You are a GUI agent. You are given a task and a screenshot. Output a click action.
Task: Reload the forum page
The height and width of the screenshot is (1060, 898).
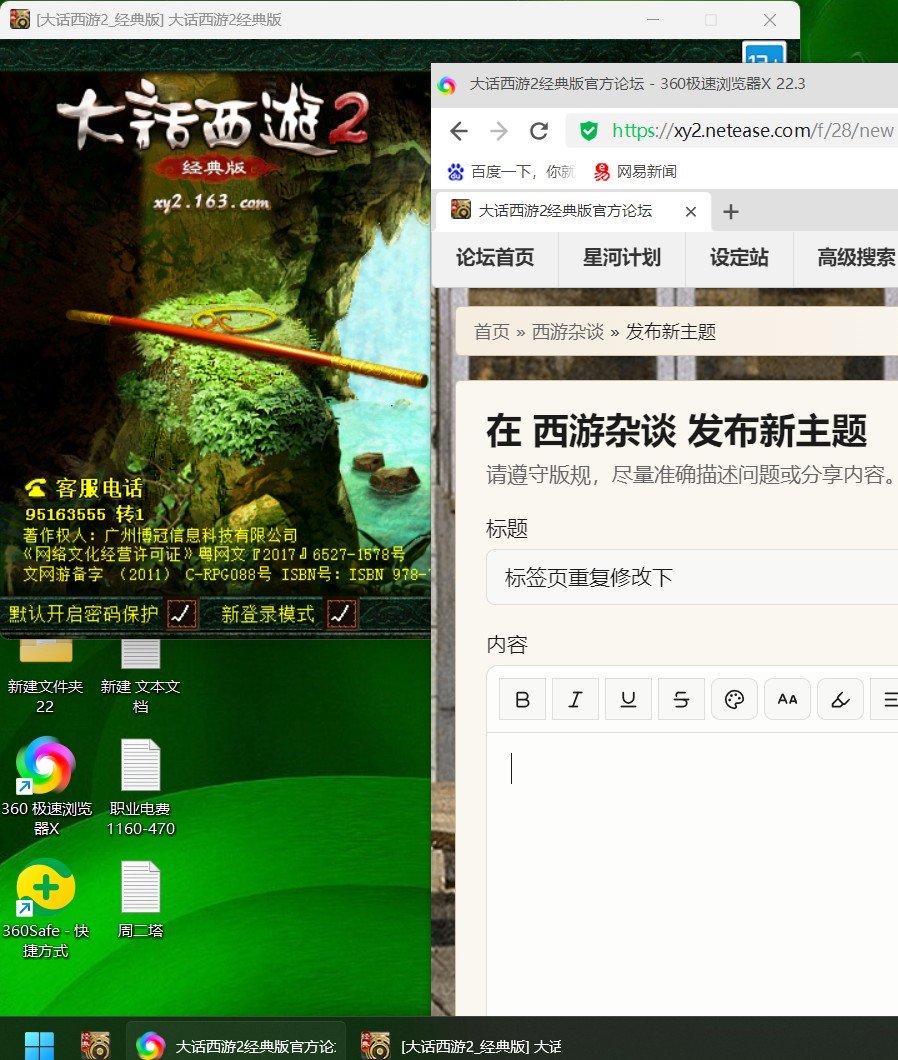(x=539, y=130)
